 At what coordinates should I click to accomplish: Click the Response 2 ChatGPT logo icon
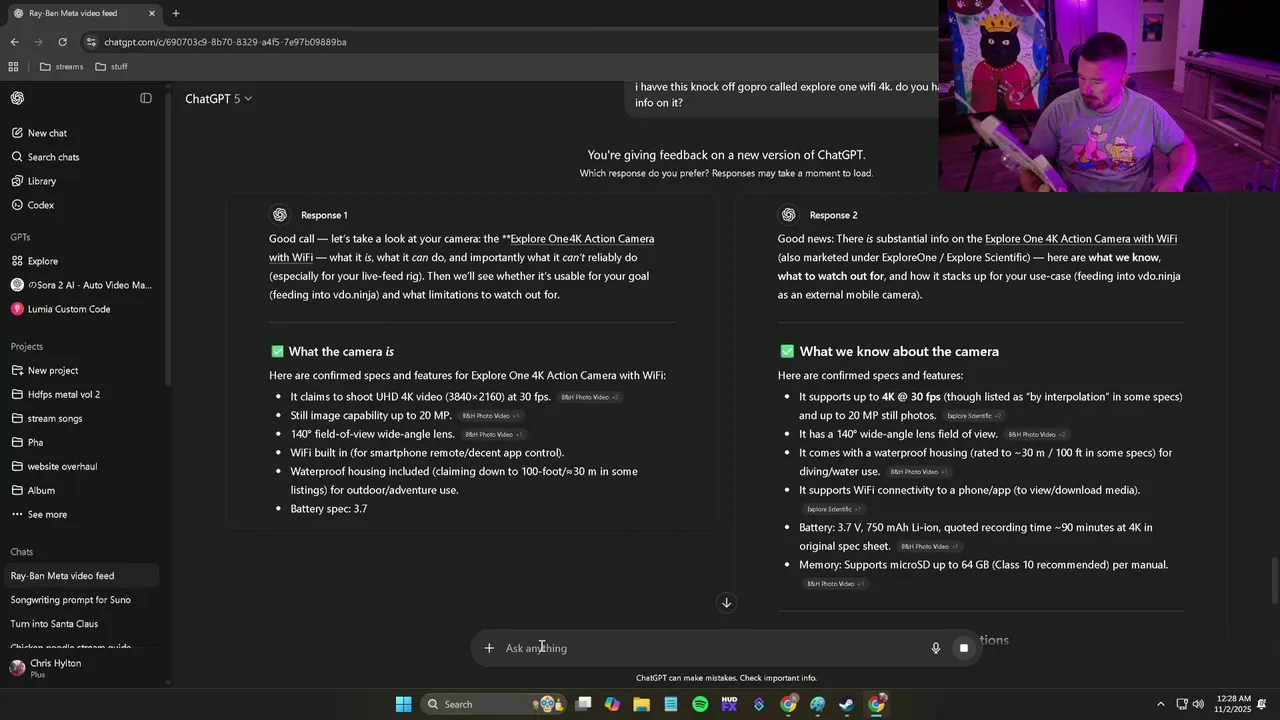pos(789,215)
